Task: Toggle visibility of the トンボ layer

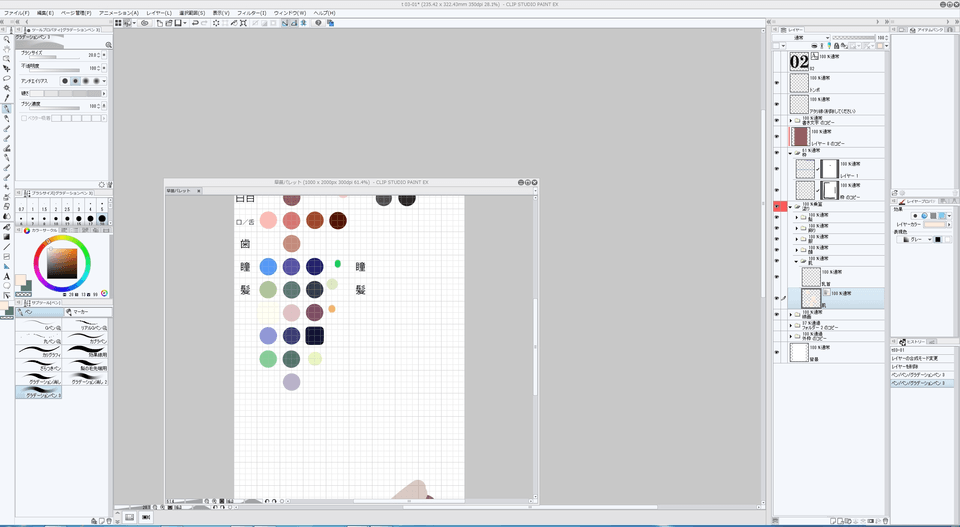Action: coord(777,82)
